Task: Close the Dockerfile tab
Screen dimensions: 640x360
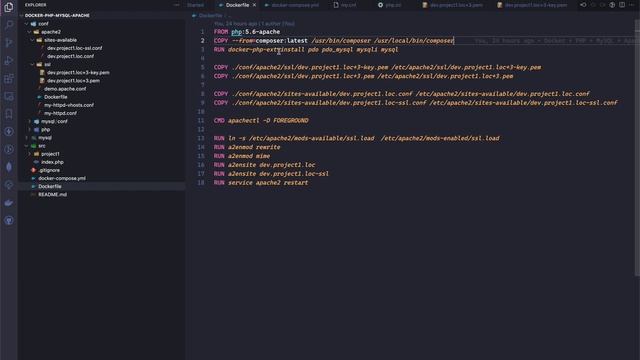Action: (x=254, y=5)
